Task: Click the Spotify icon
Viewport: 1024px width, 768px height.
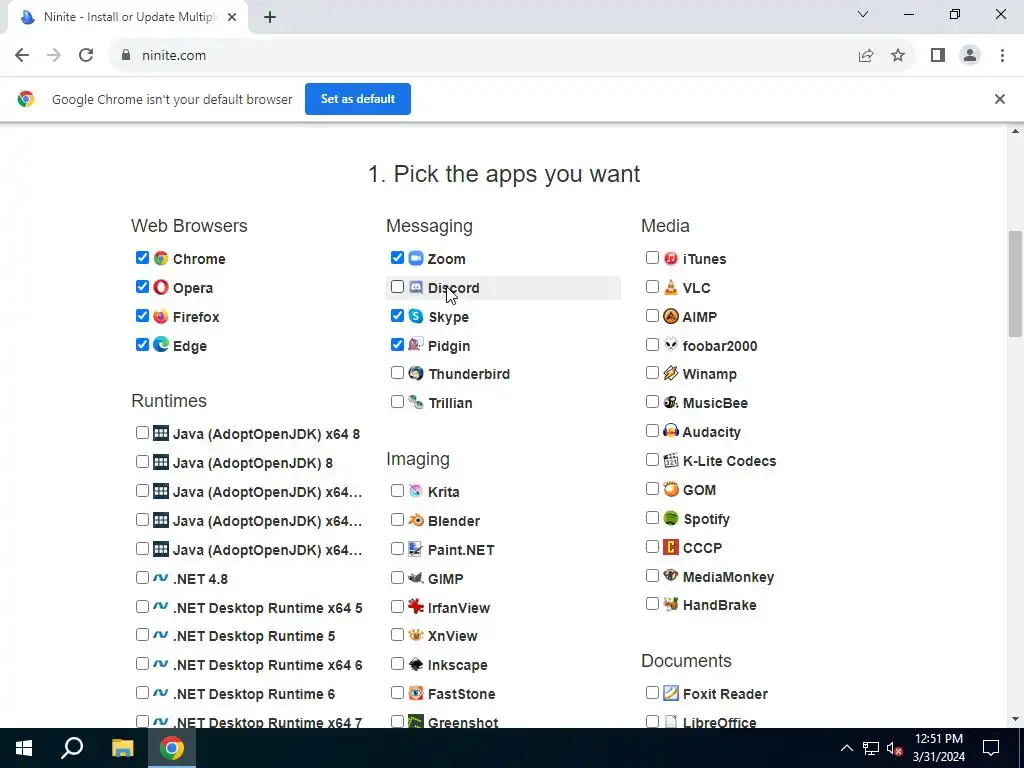Action: pyautogui.click(x=671, y=519)
